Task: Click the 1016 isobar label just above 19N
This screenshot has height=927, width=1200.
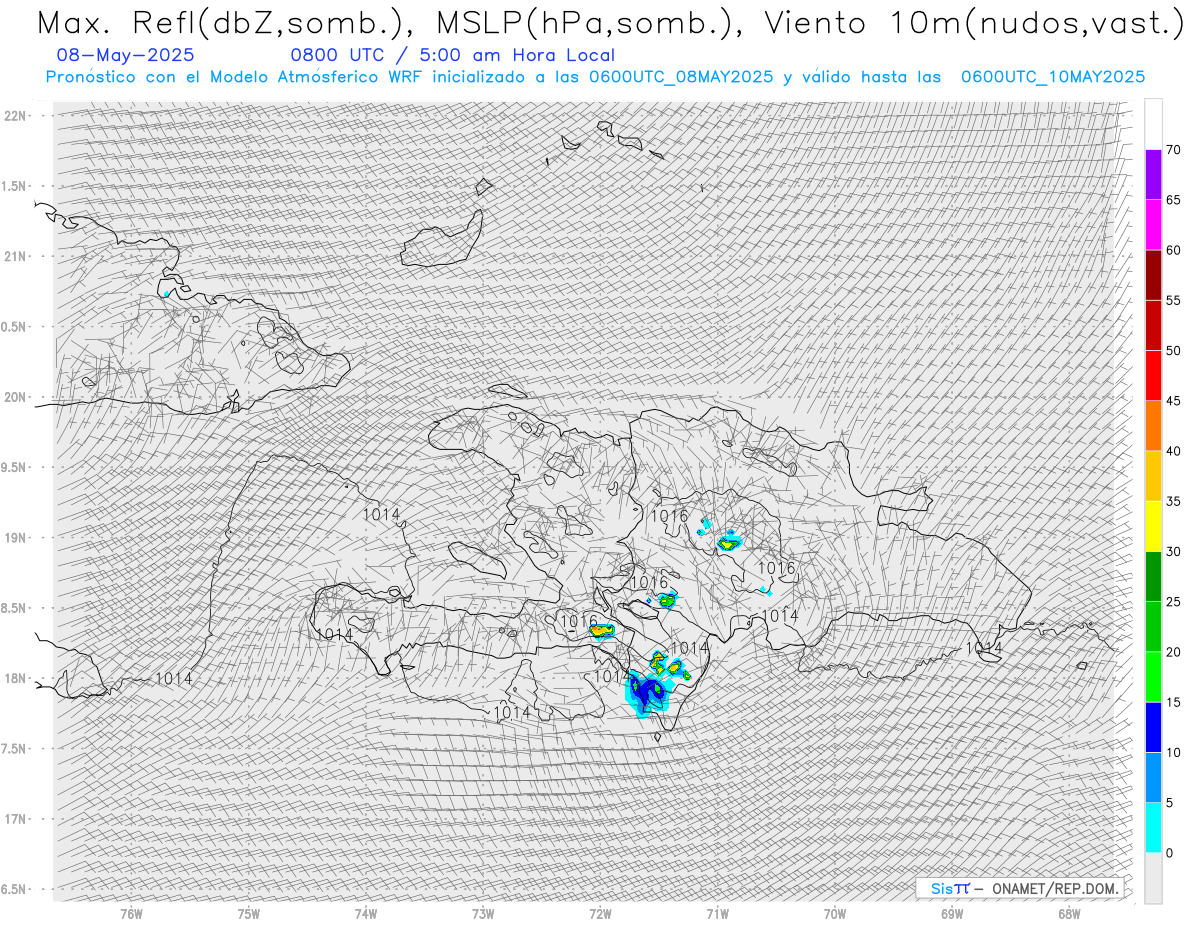Action: (x=669, y=516)
